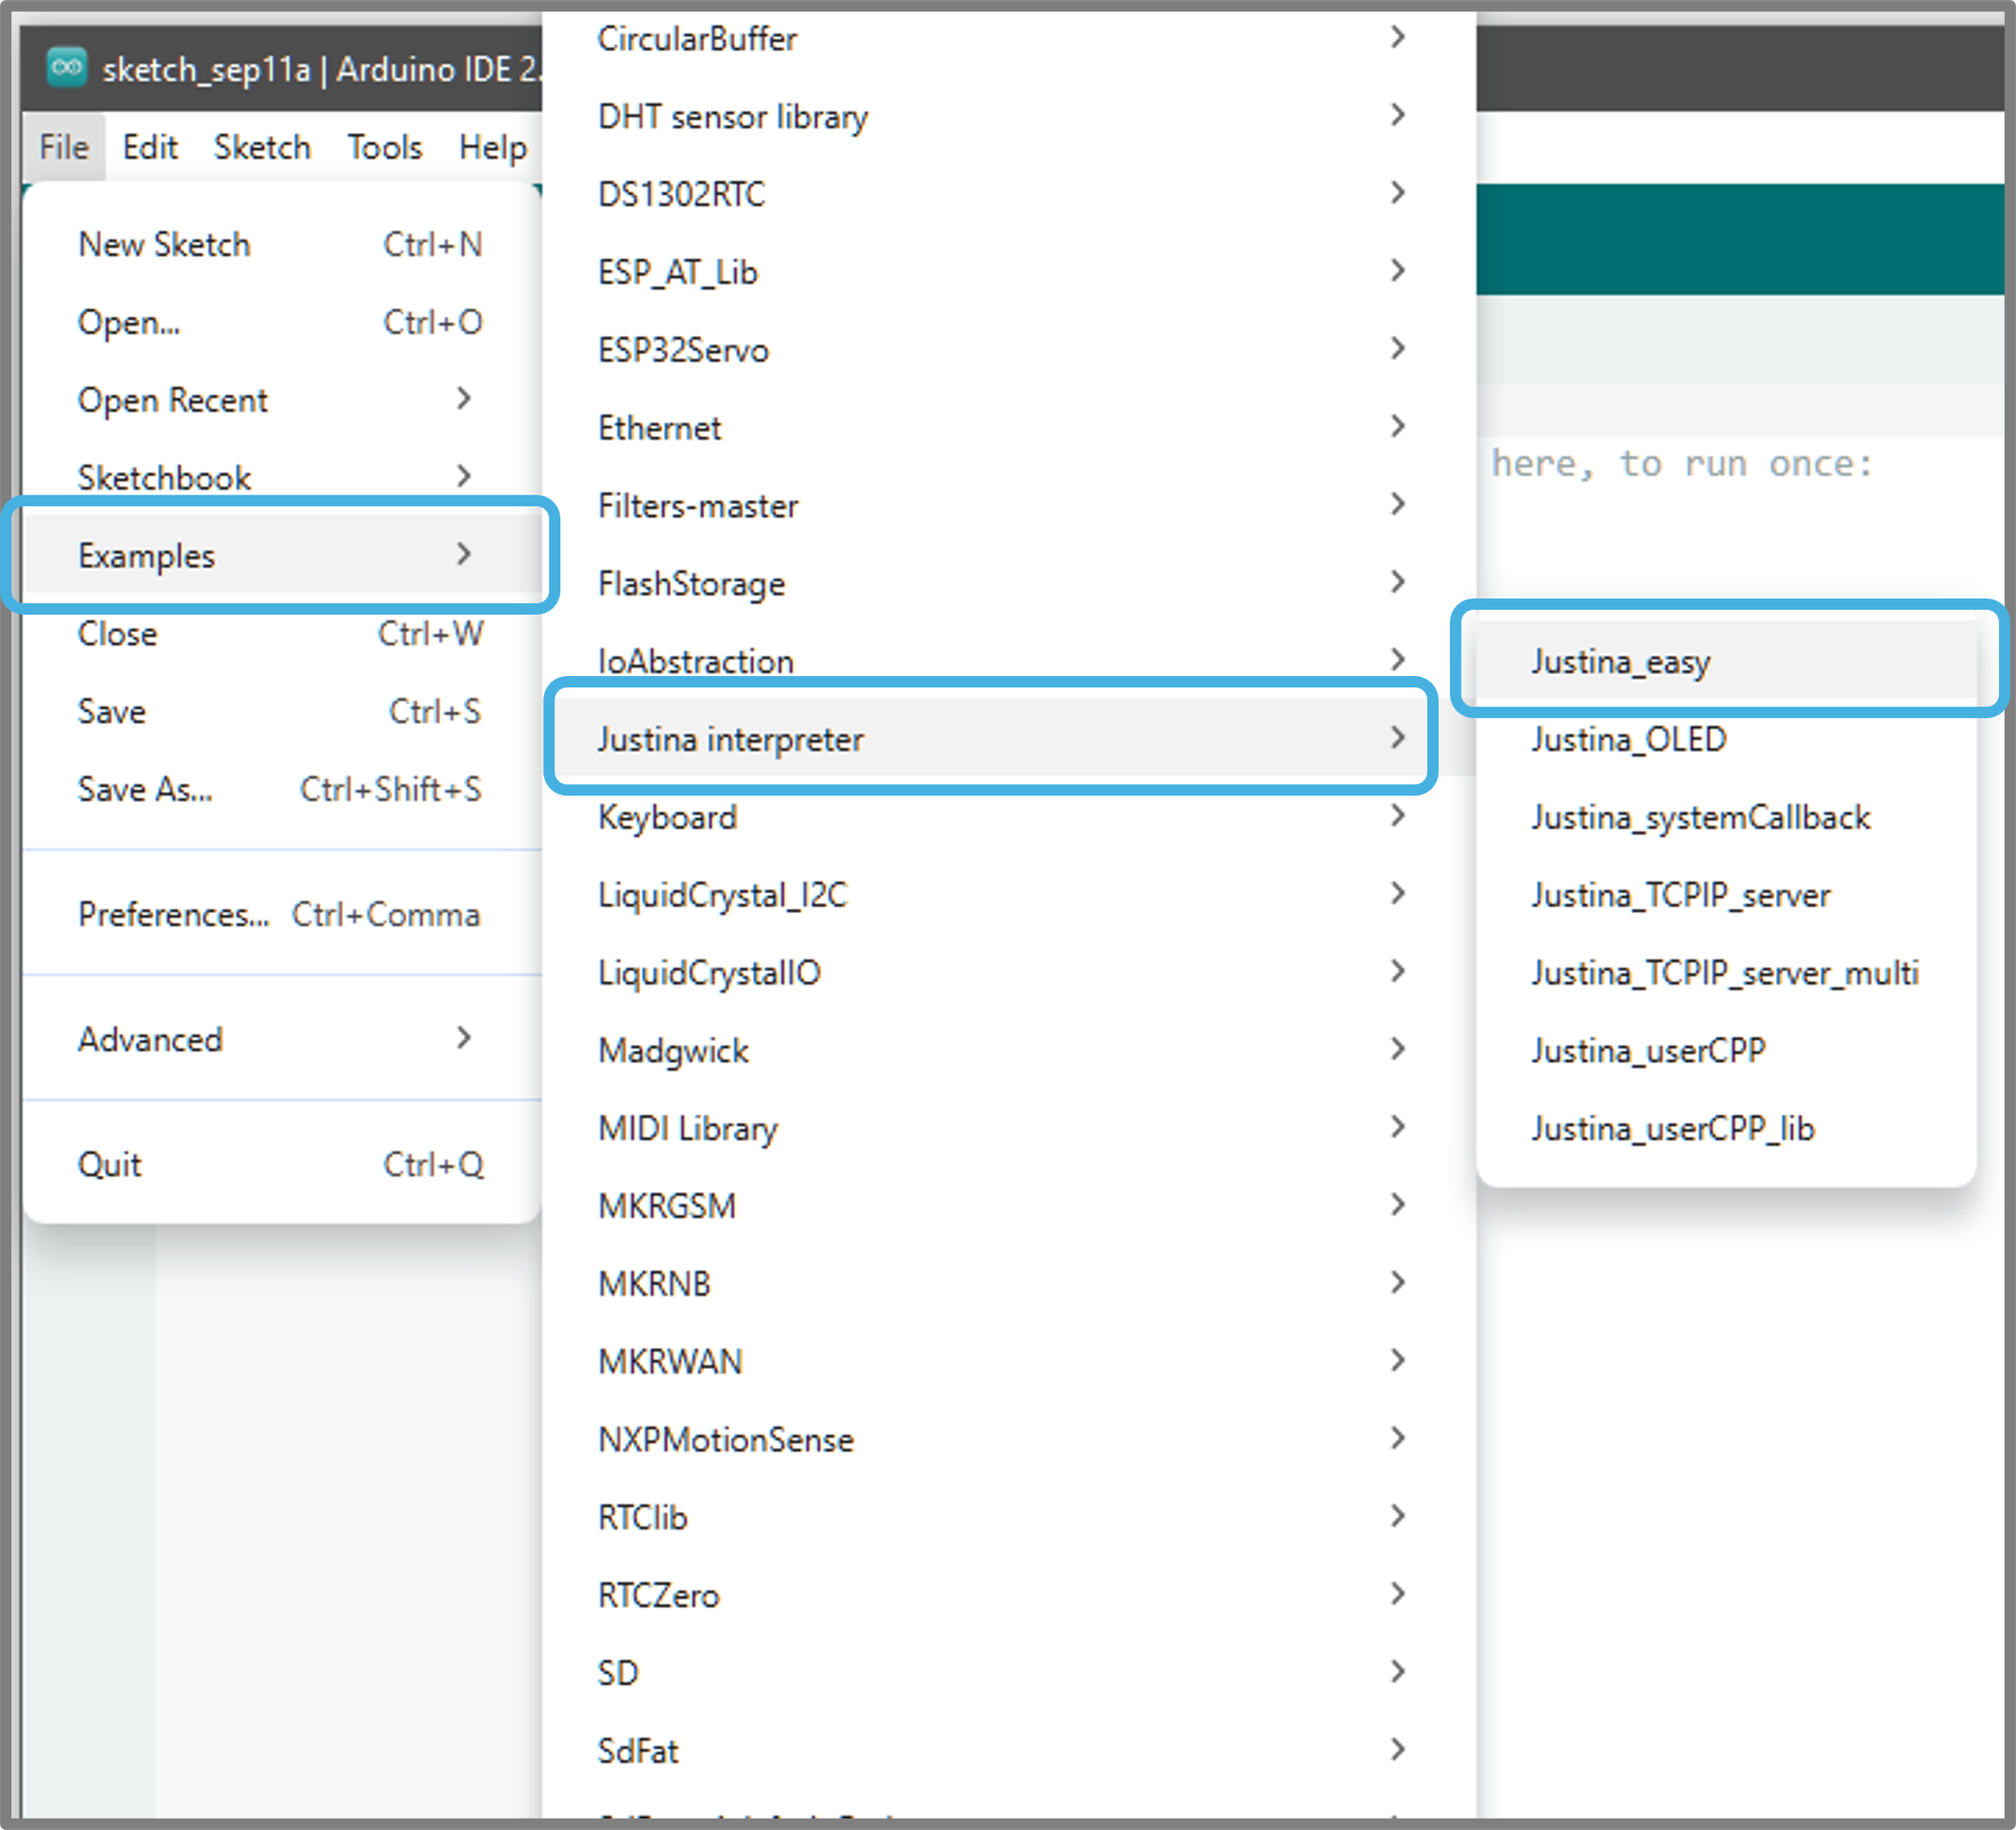Open the Justina_userCPP_lib example
This screenshot has height=1830, width=2016.
pos(1672,1128)
